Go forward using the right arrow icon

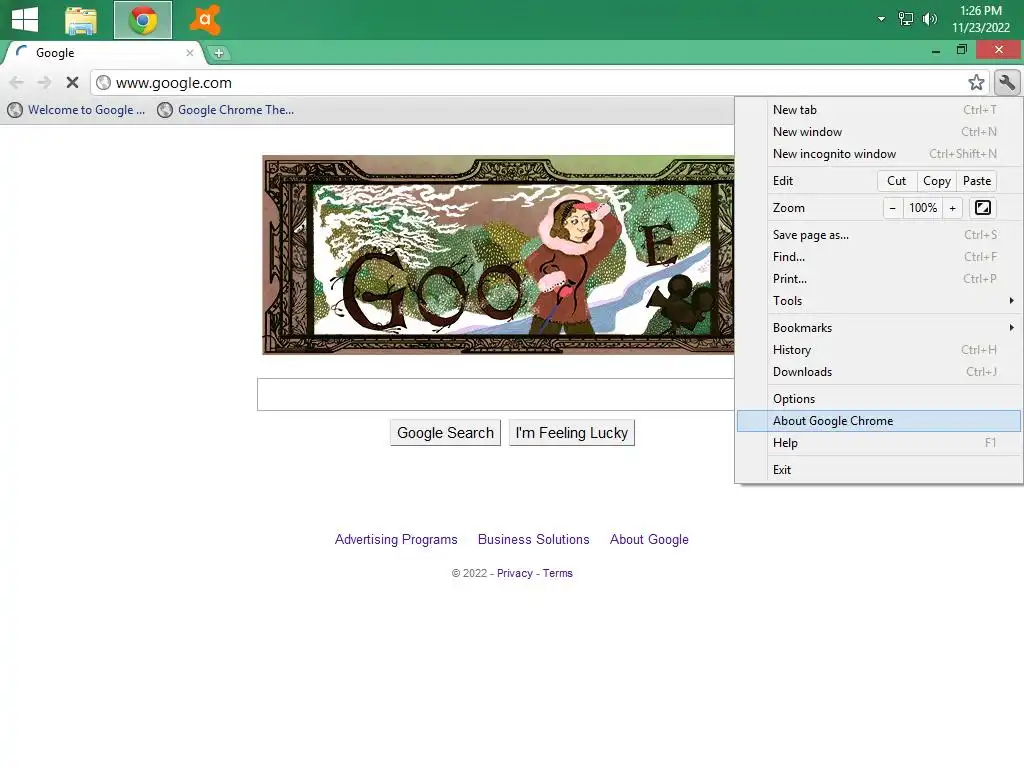[x=44, y=83]
